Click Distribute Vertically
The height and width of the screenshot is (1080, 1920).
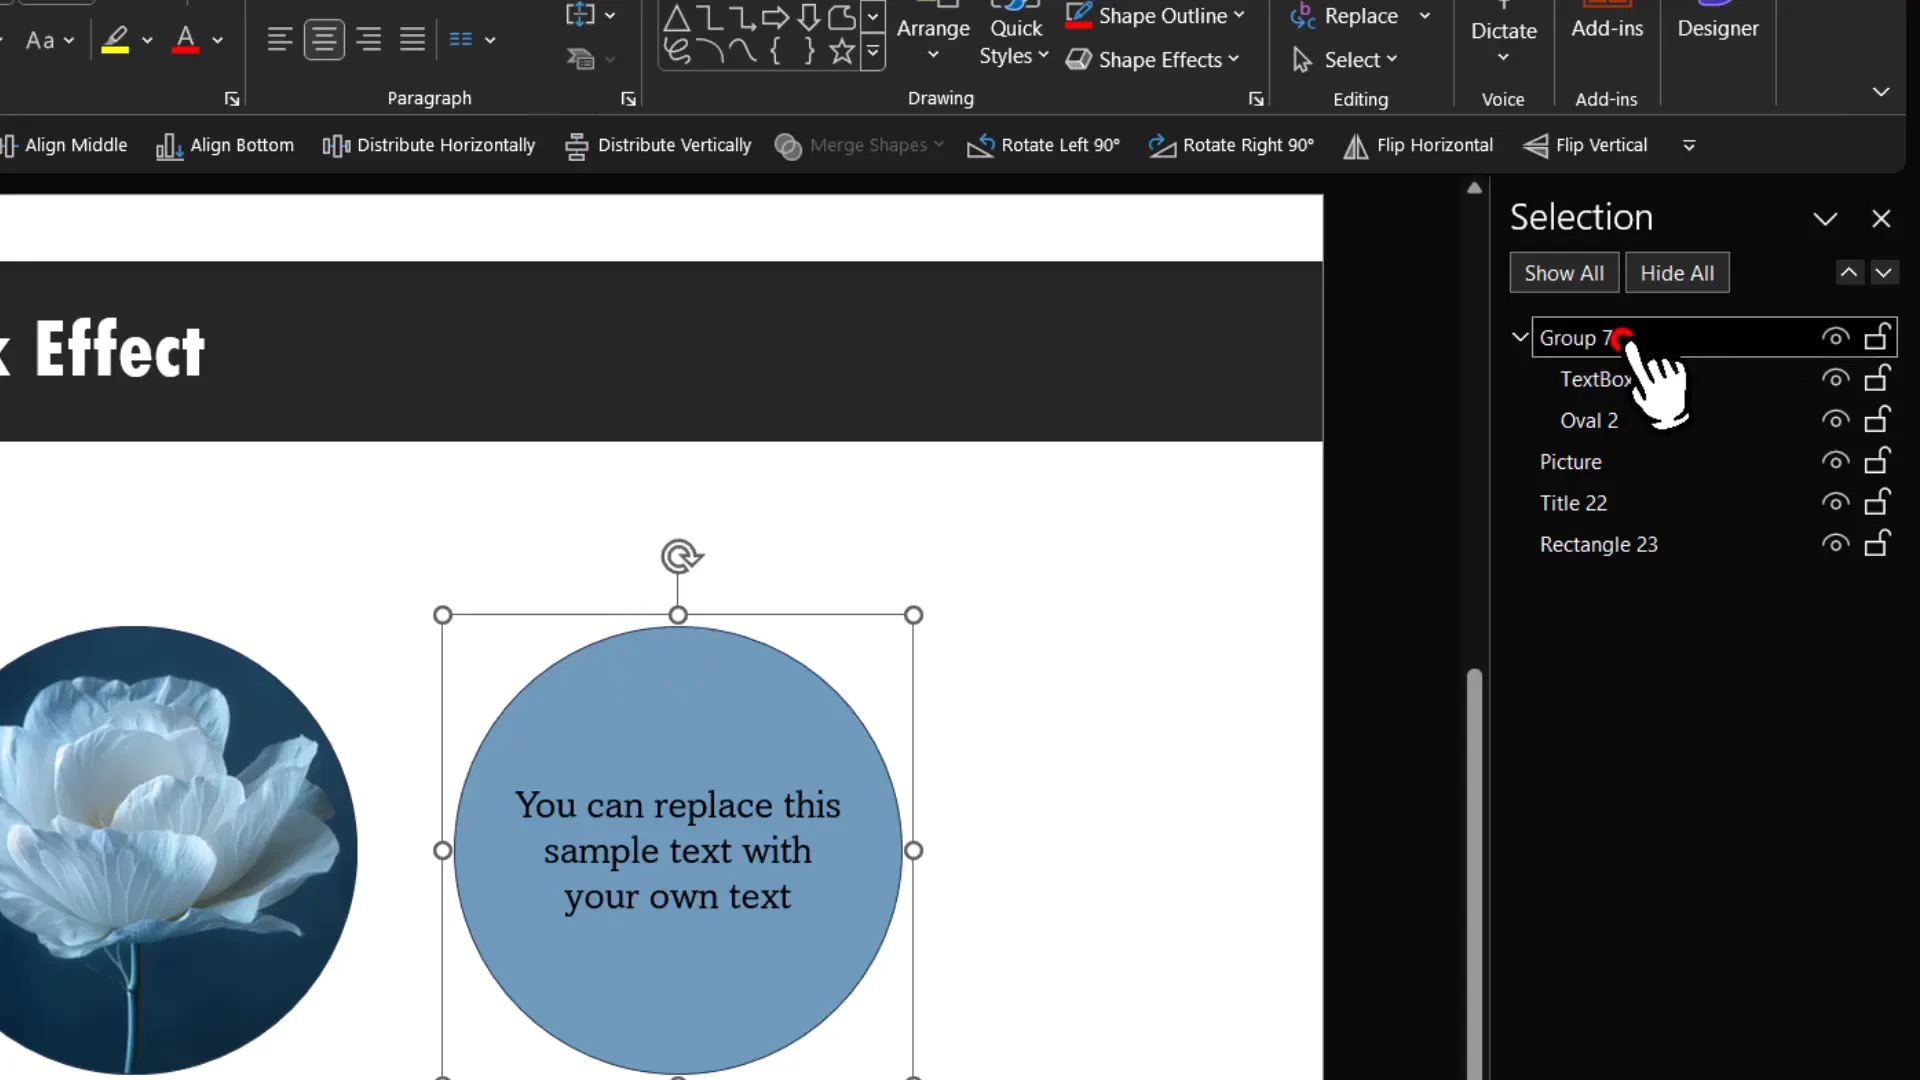pyautogui.click(x=658, y=145)
